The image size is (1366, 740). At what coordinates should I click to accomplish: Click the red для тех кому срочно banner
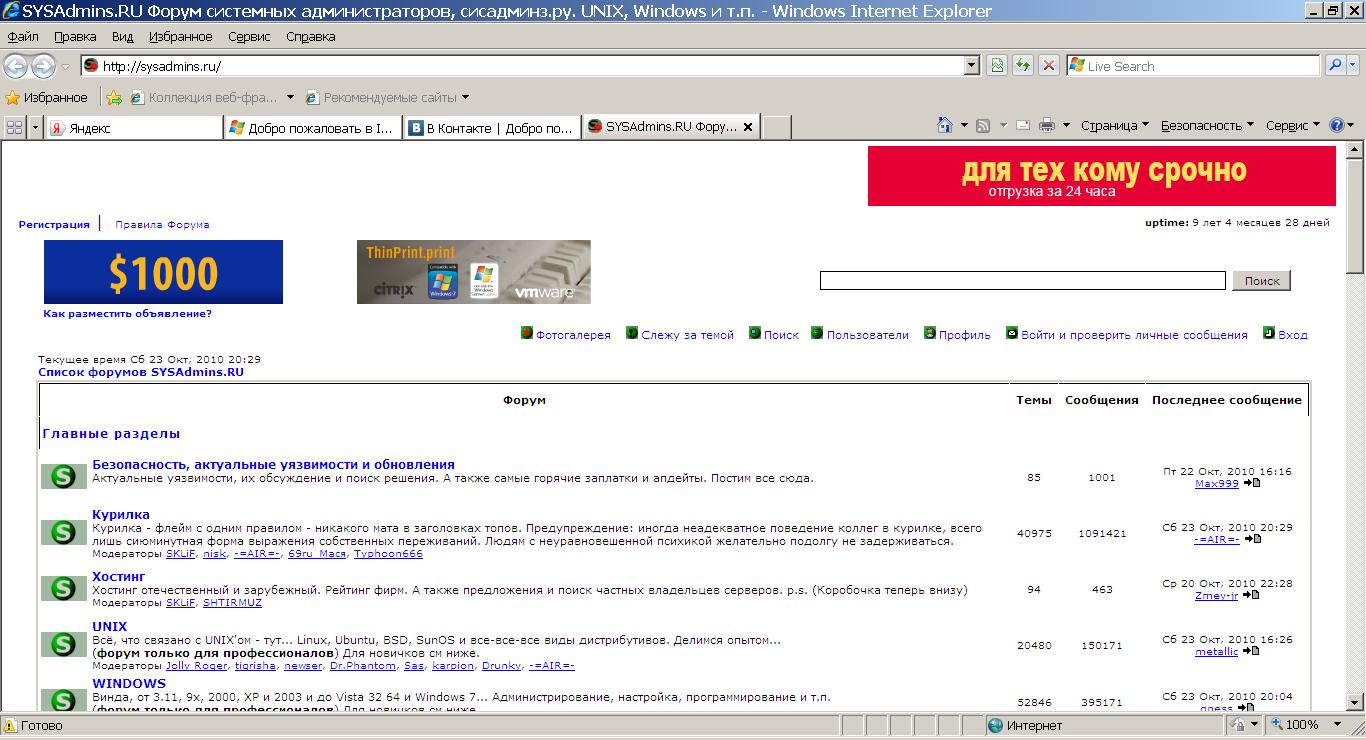(x=1101, y=176)
